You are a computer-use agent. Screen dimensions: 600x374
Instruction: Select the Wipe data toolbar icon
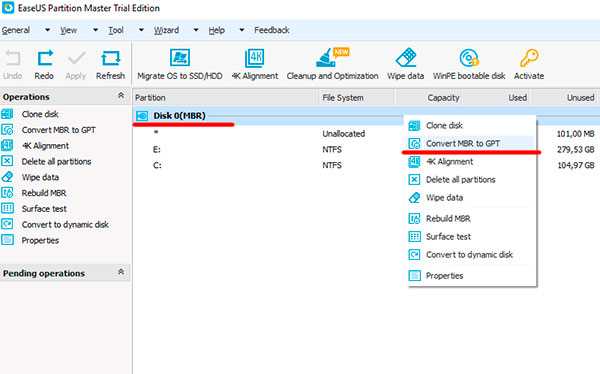tap(406, 58)
